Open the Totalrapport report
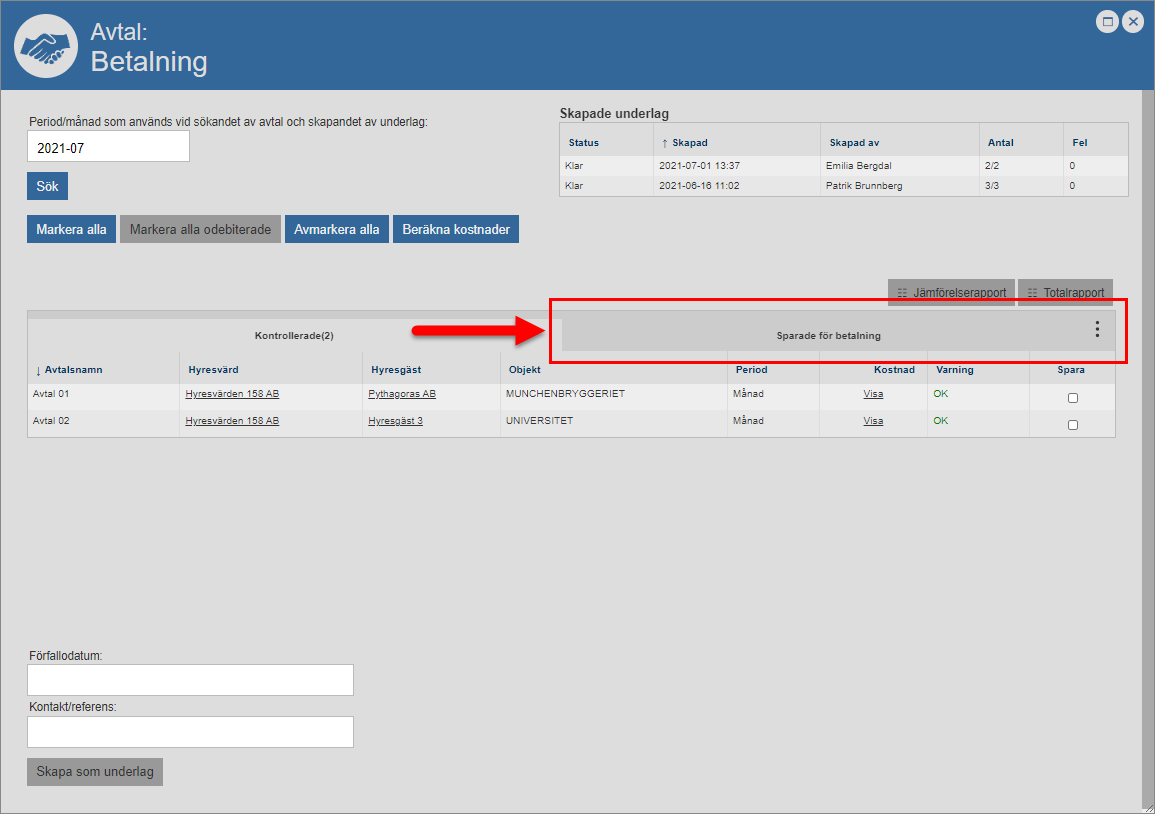This screenshot has width=1155, height=814. [1065, 293]
